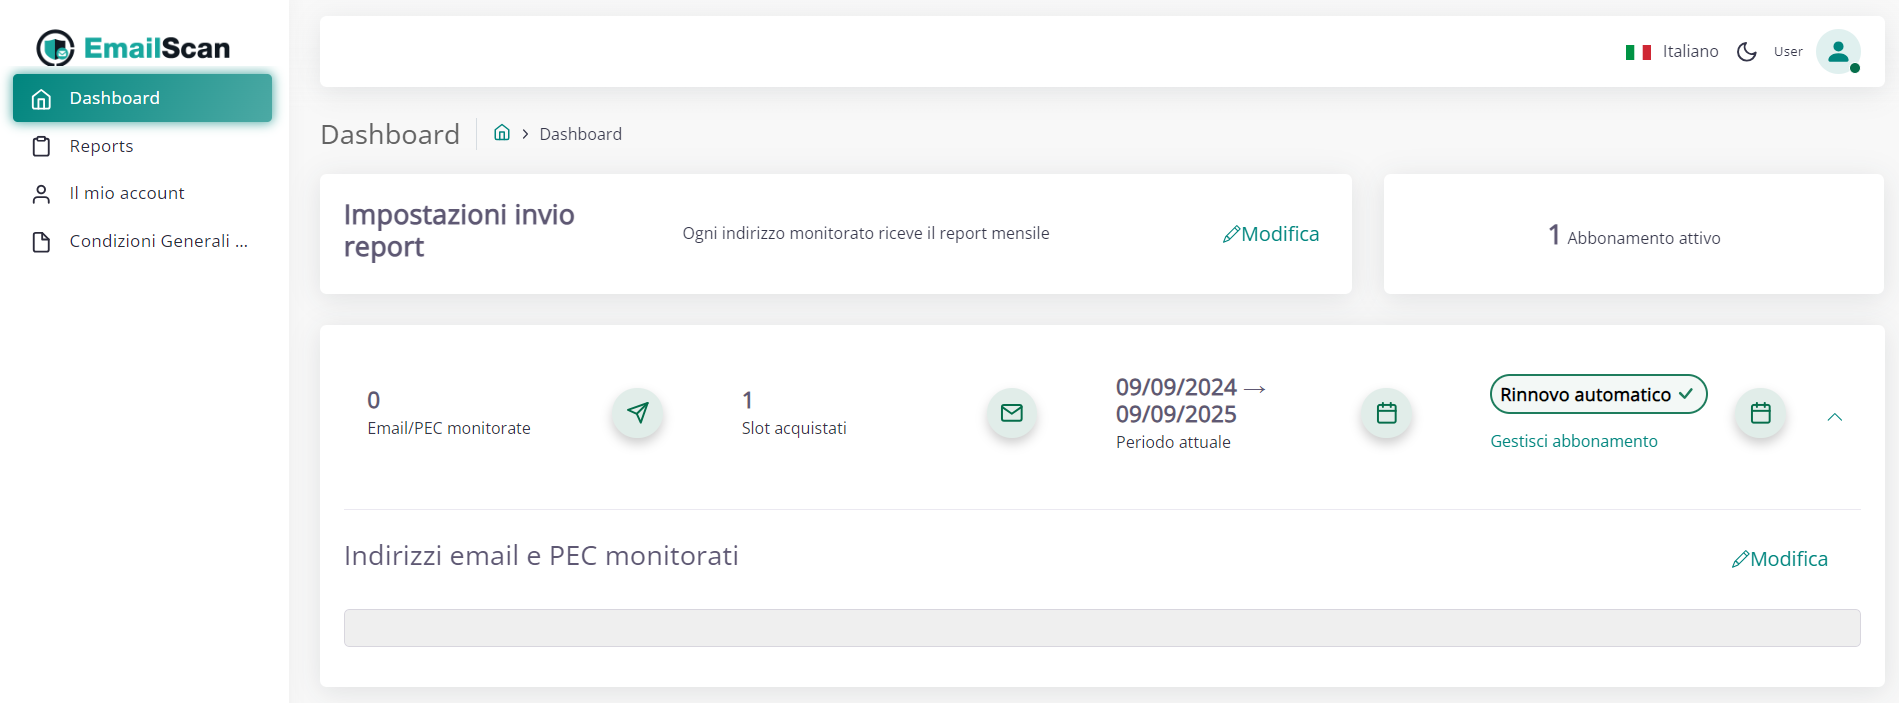Collapse the subscription details with chevron

coord(1834,417)
